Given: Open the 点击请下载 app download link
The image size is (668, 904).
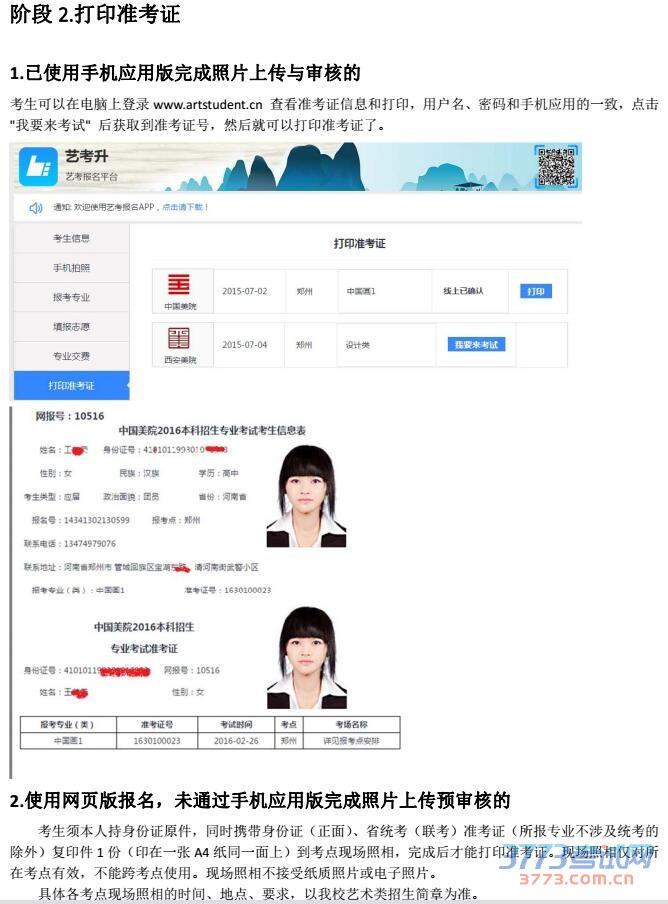Looking at the screenshot, I should pos(185,207).
